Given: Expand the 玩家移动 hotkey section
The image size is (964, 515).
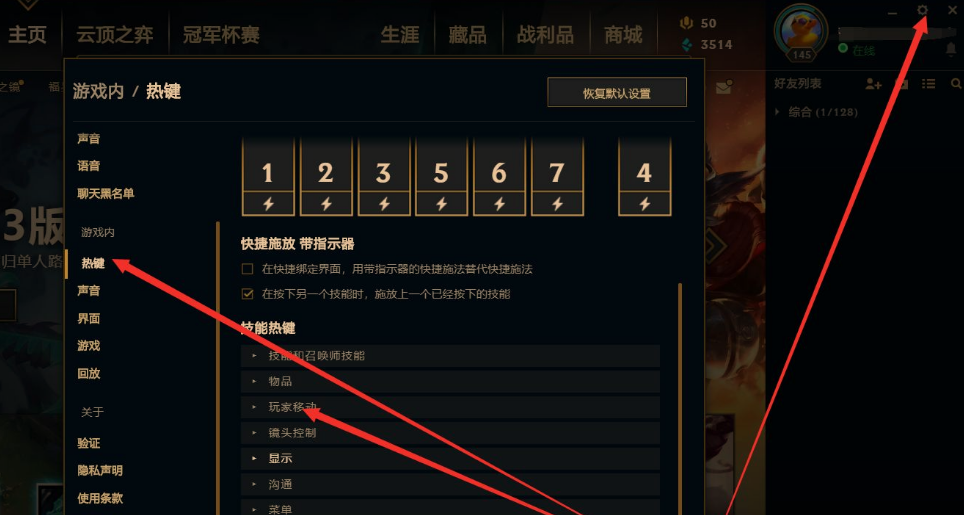Looking at the screenshot, I should tap(450, 407).
